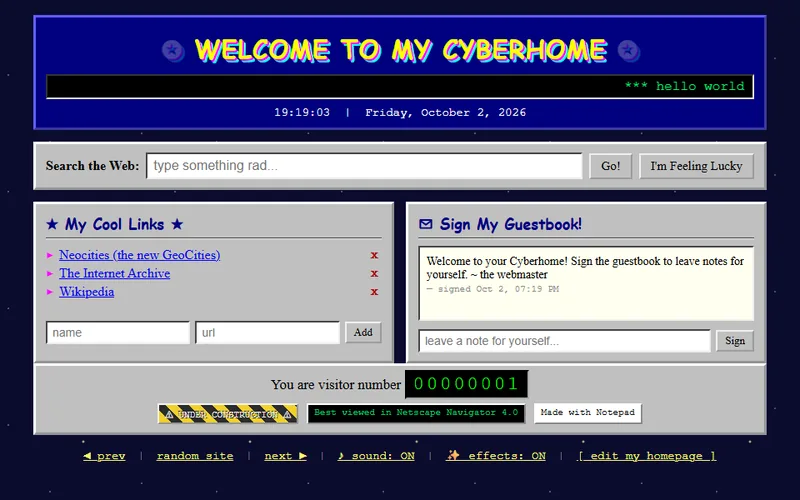Click the envelope icon by Sign My Guestbook
Image resolution: width=800 pixels, height=500 pixels.
point(426,224)
